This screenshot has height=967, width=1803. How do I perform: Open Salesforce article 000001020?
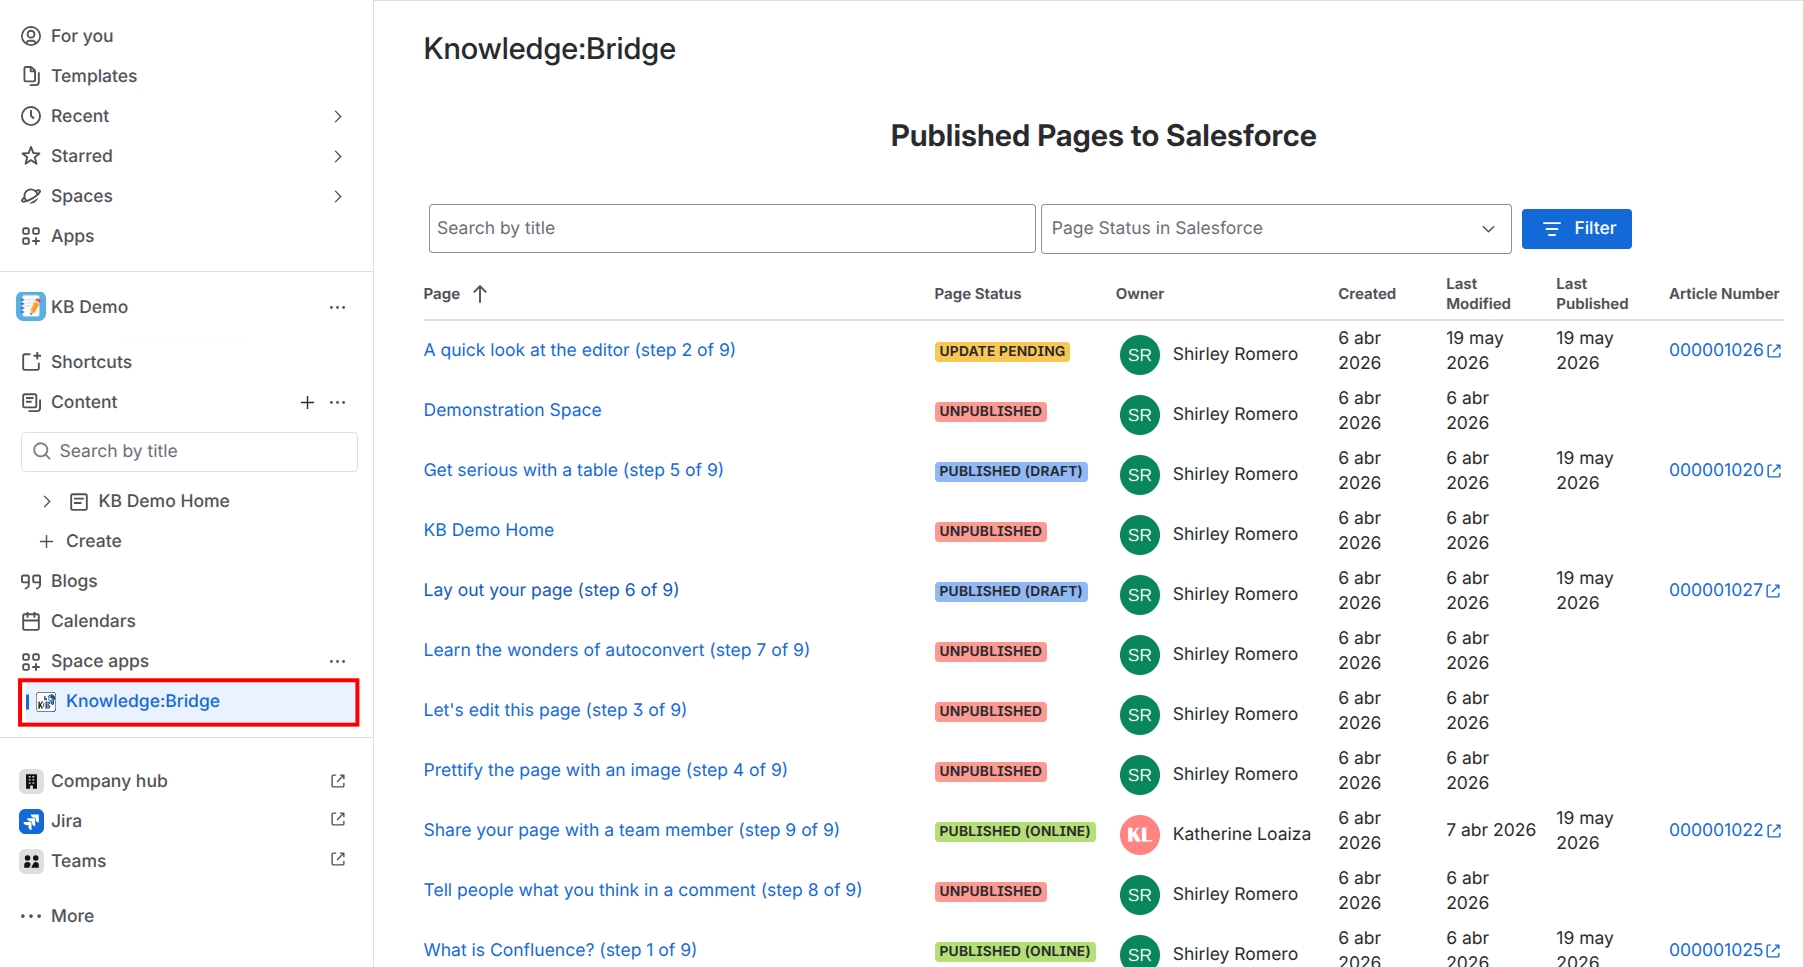click(1725, 470)
